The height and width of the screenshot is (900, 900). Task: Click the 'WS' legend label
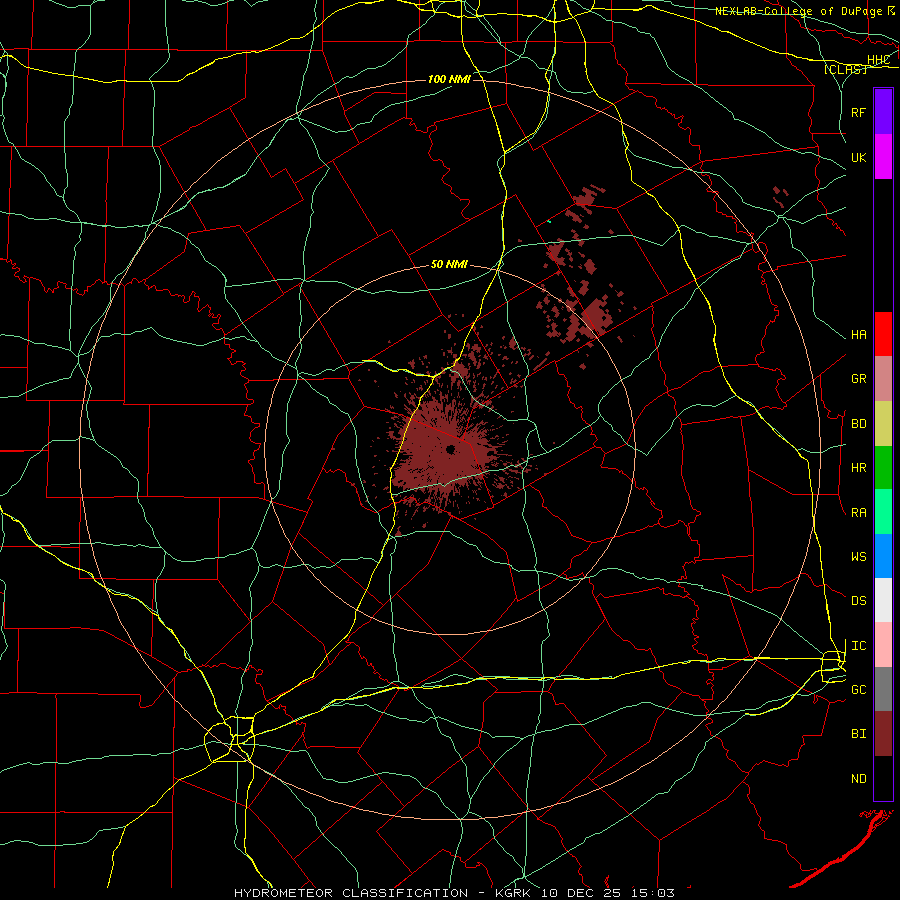[x=859, y=557]
